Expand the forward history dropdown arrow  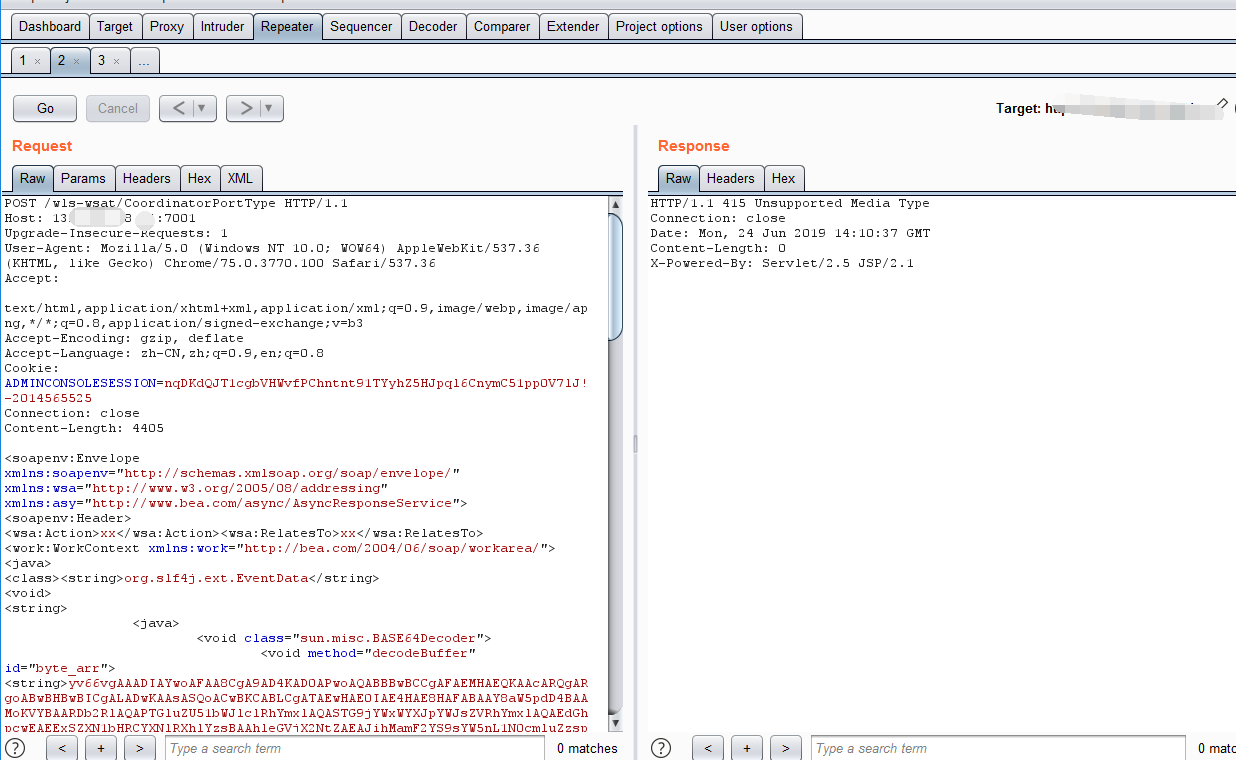tap(270, 108)
